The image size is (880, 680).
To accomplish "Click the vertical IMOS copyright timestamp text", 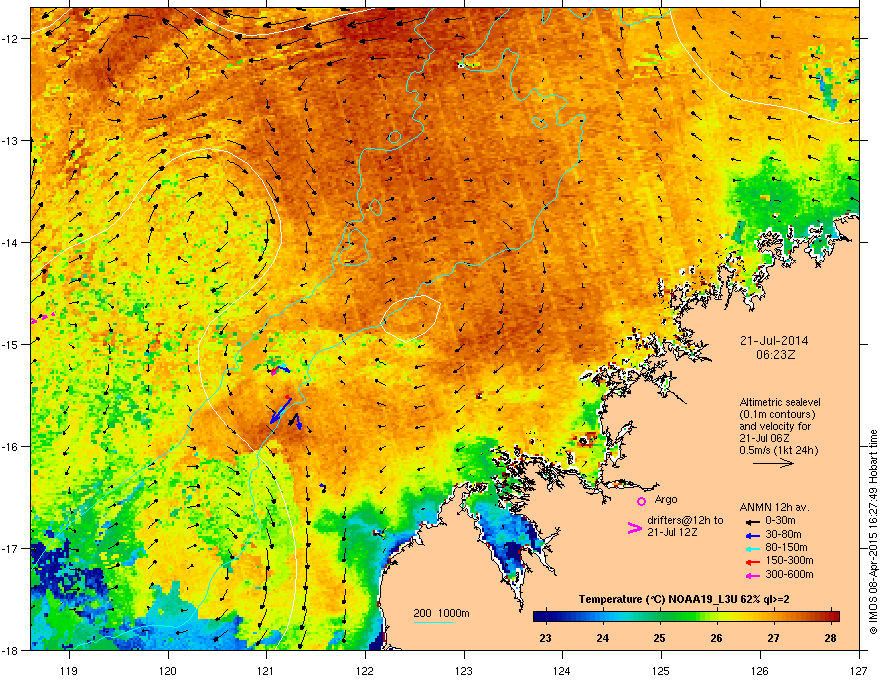I will point(873,532).
